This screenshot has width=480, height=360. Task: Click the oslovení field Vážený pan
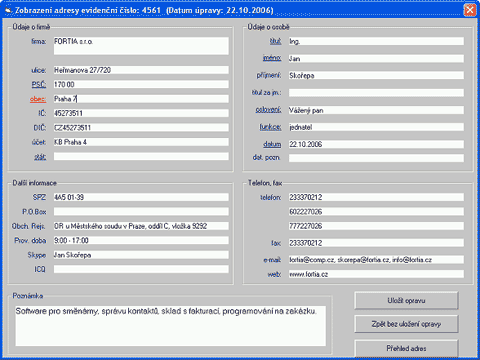coord(376,110)
